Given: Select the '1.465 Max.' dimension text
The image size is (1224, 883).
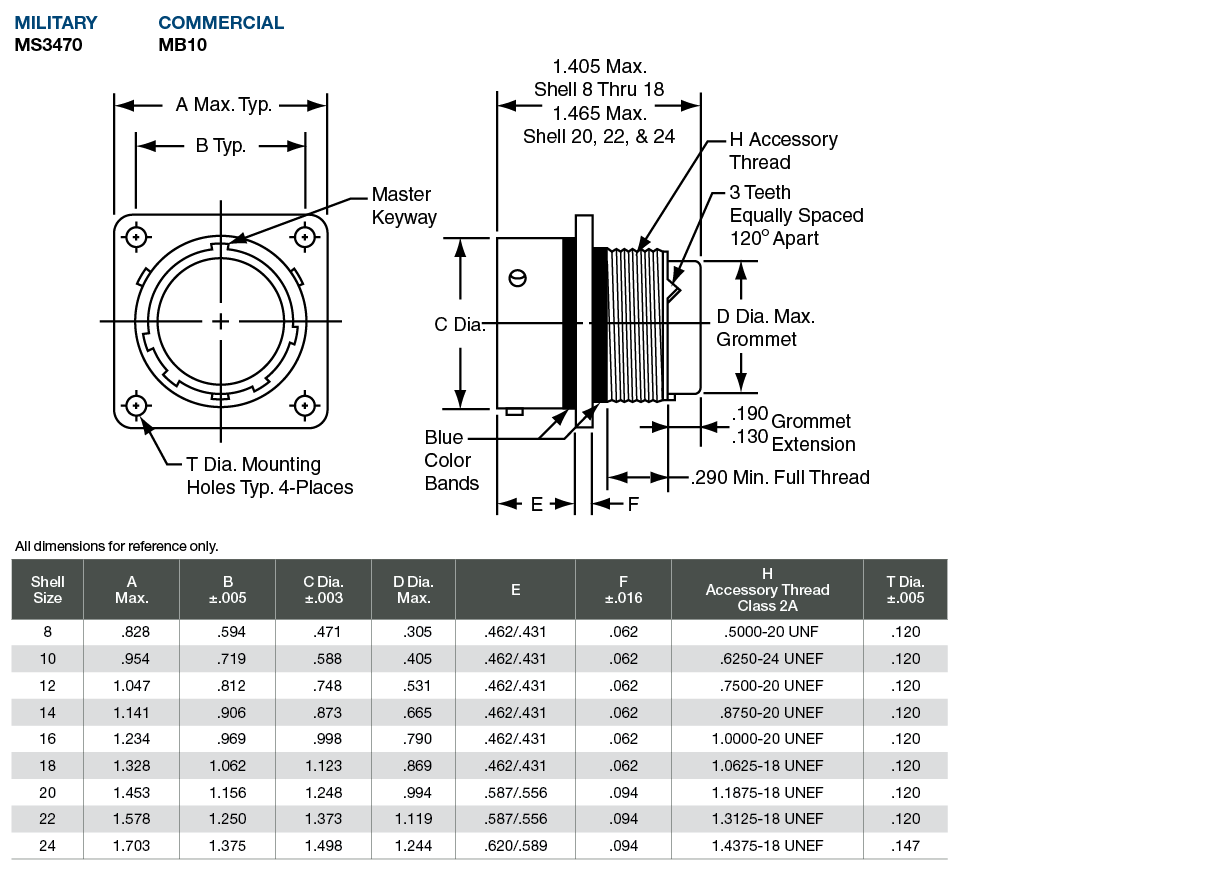Looking at the screenshot, I should point(599,112).
